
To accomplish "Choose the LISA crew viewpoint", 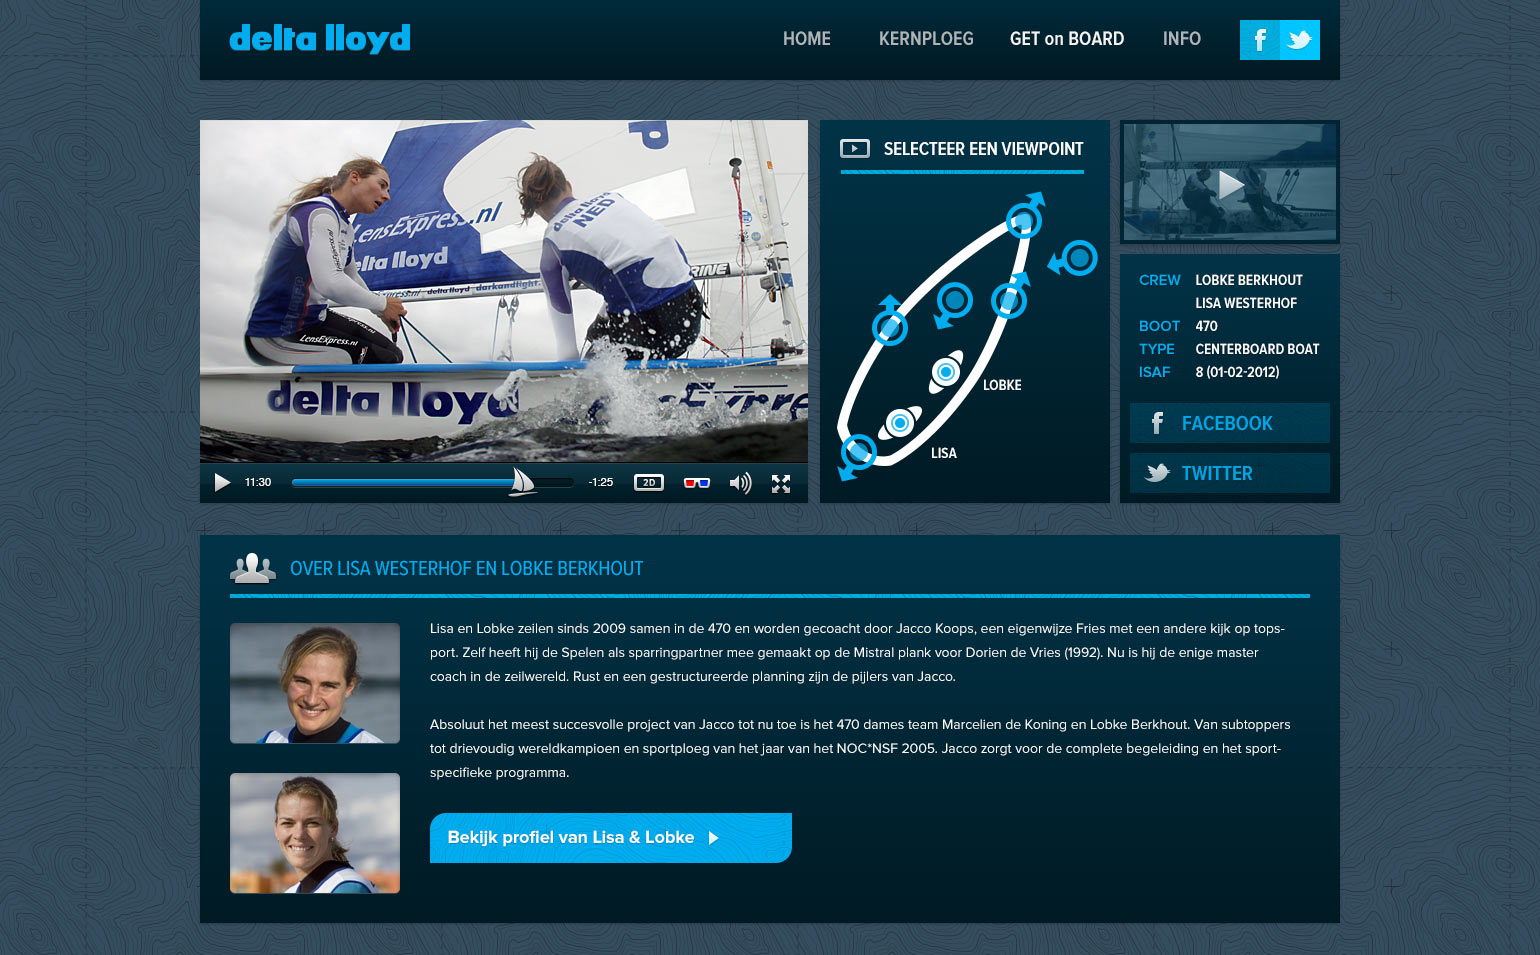I will pos(900,423).
